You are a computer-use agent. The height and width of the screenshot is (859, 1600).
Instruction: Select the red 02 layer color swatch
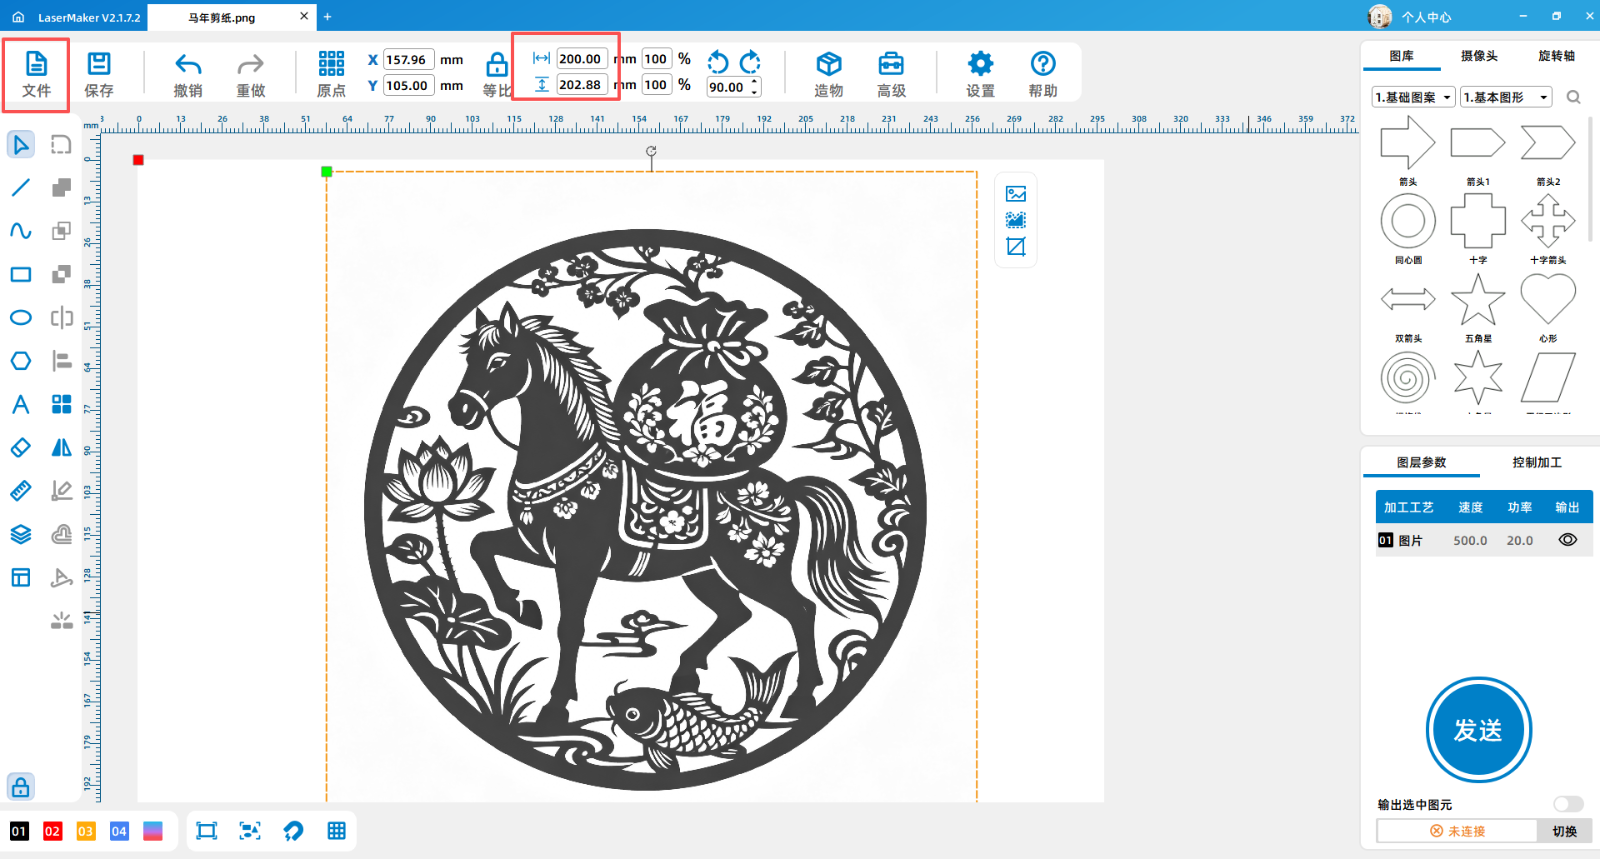[53, 831]
